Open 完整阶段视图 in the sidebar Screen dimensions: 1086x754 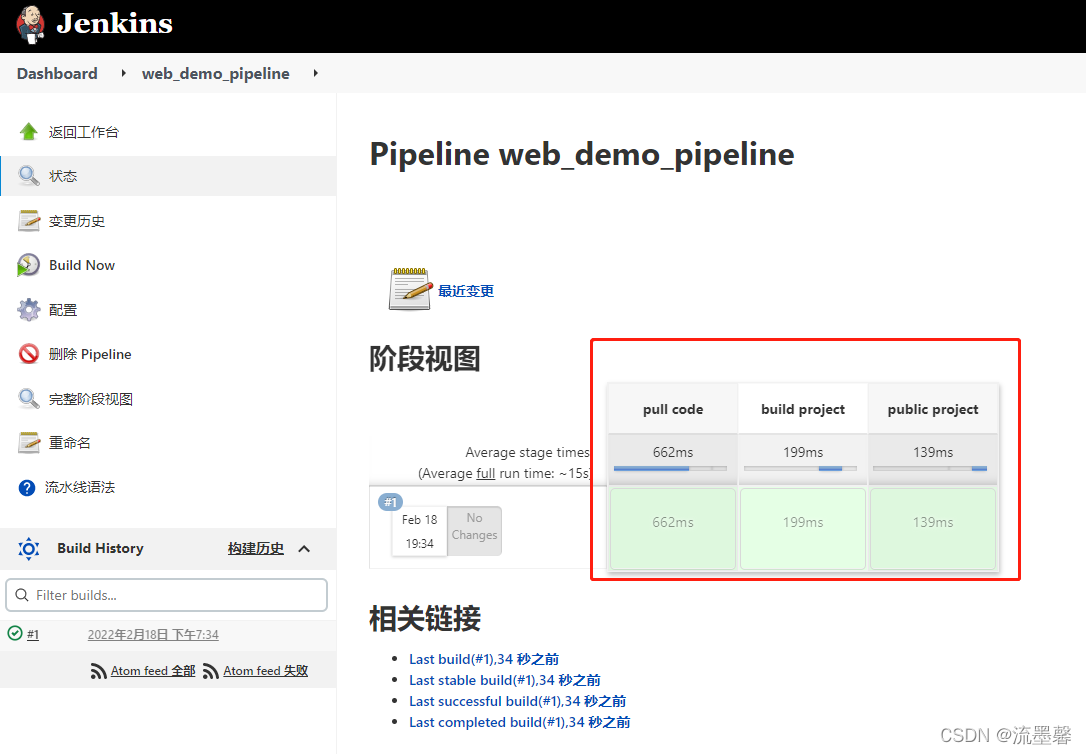(x=90, y=399)
